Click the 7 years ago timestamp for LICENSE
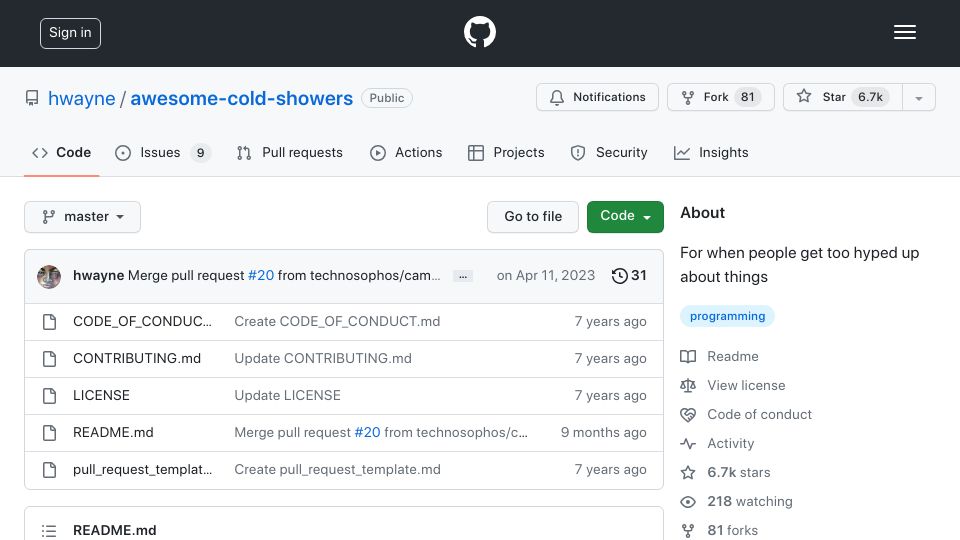 pos(610,396)
